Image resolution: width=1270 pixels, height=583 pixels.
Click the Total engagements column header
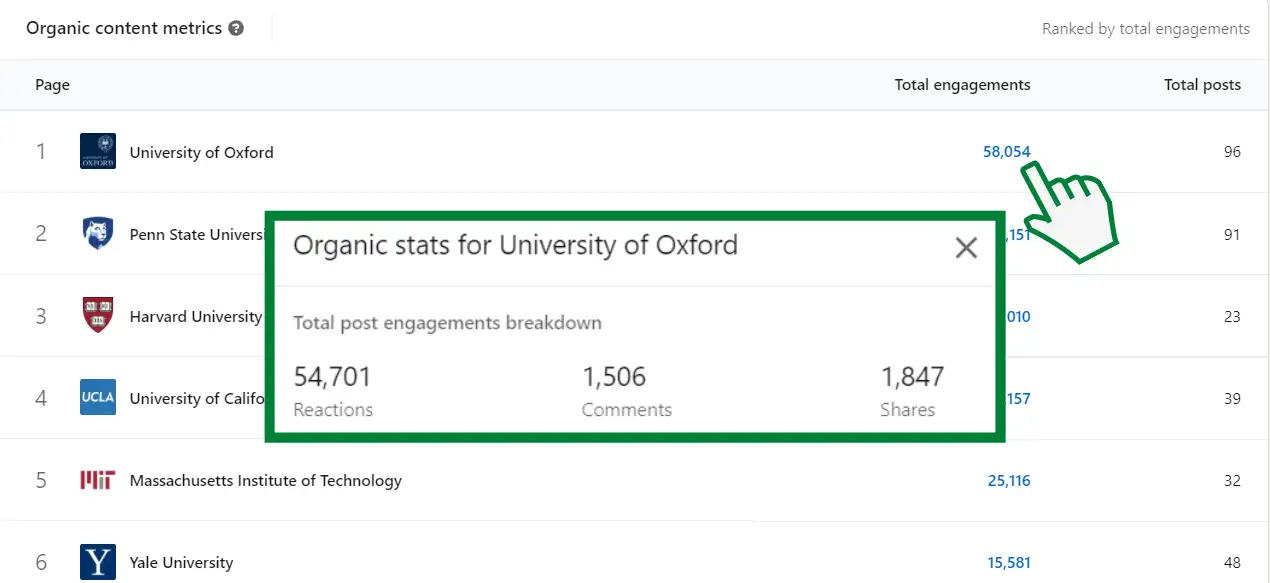coord(962,85)
